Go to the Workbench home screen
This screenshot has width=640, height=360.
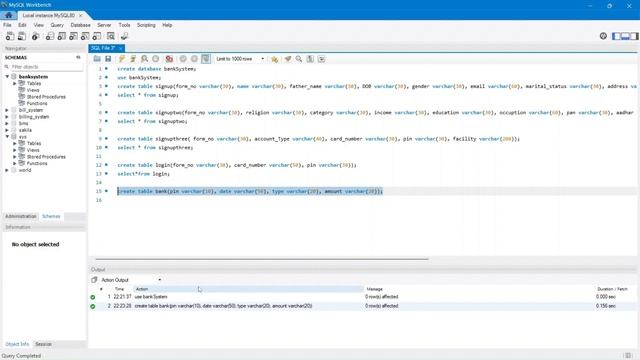pyautogui.click(x=9, y=15)
